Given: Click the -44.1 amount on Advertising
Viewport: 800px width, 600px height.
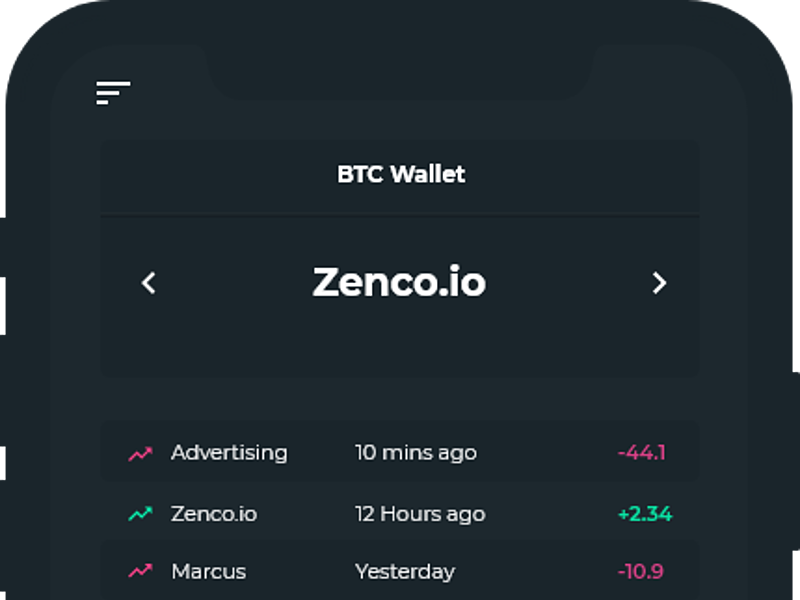Looking at the screenshot, I should point(644,452).
